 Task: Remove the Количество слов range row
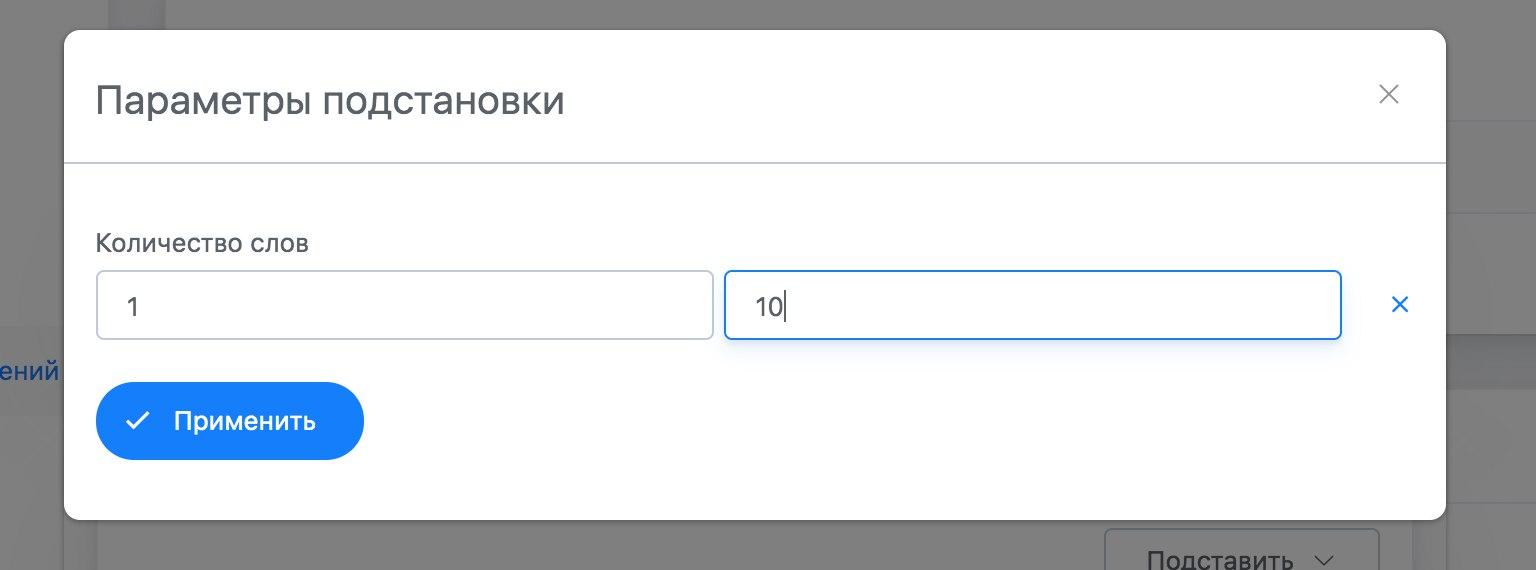(x=1400, y=305)
